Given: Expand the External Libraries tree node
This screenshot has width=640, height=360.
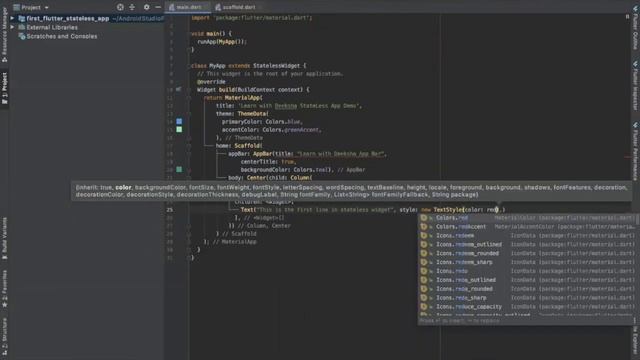Looking at the screenshot, I should [12, 27].
